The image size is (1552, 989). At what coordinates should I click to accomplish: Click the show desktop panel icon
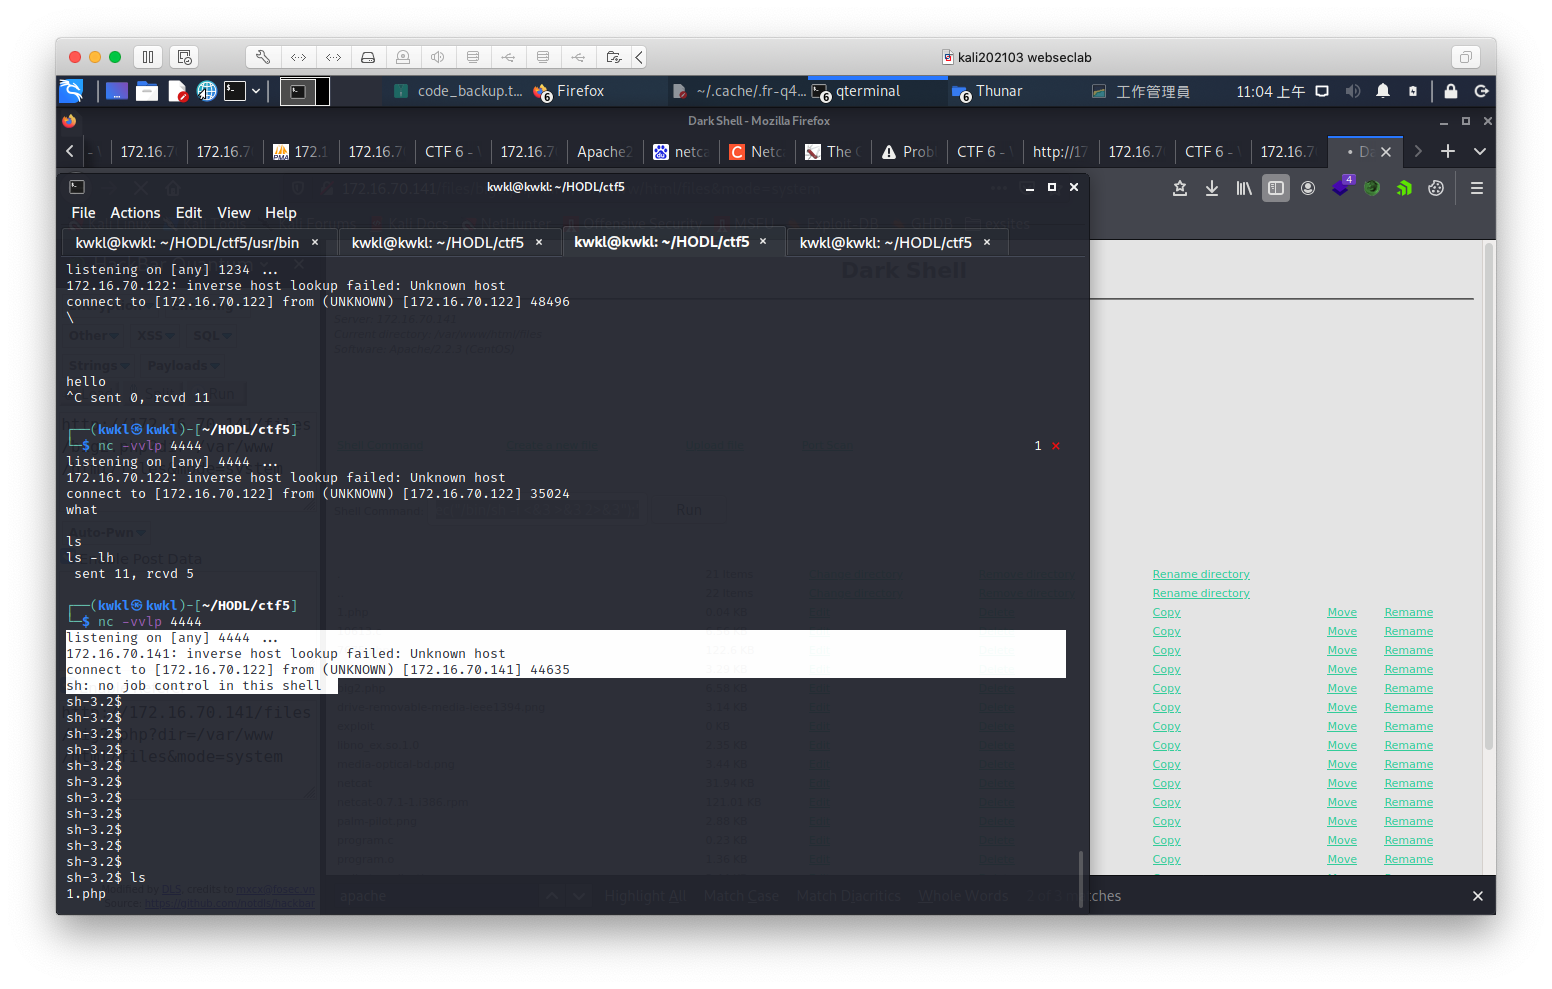[x=117, y=91]
